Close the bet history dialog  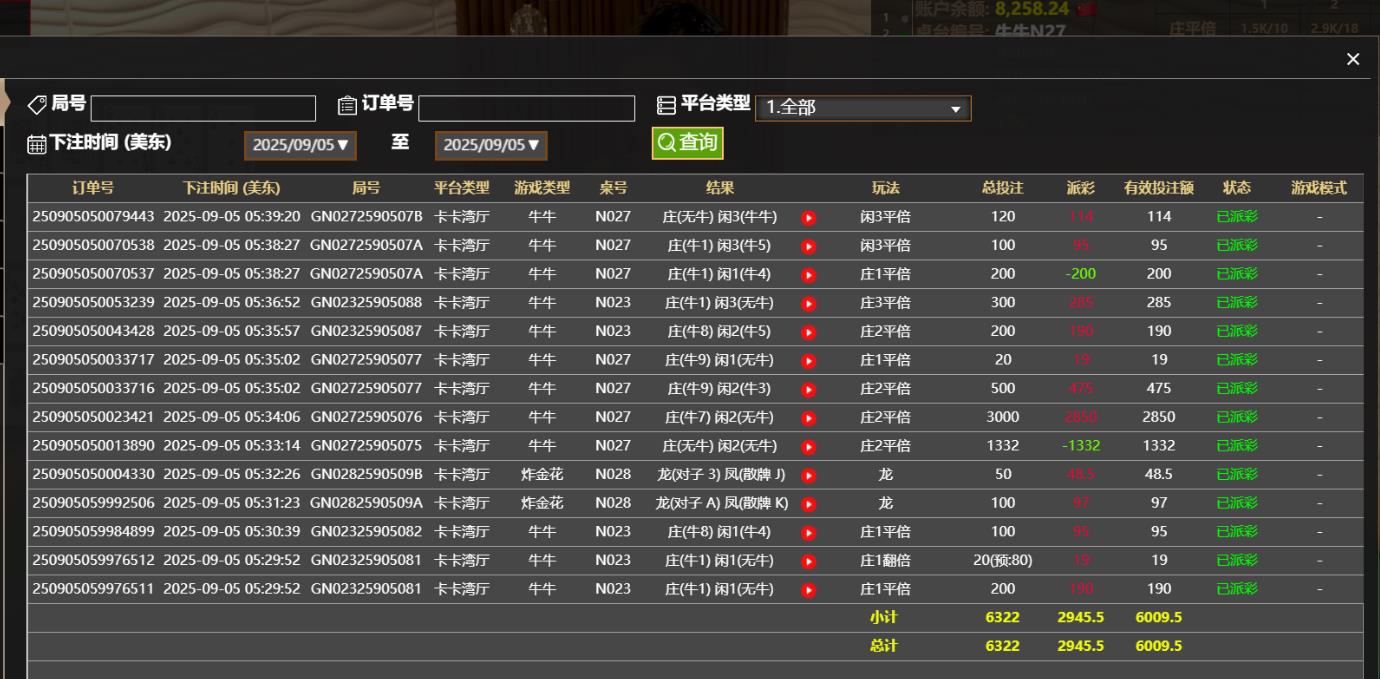[1353, 59]
